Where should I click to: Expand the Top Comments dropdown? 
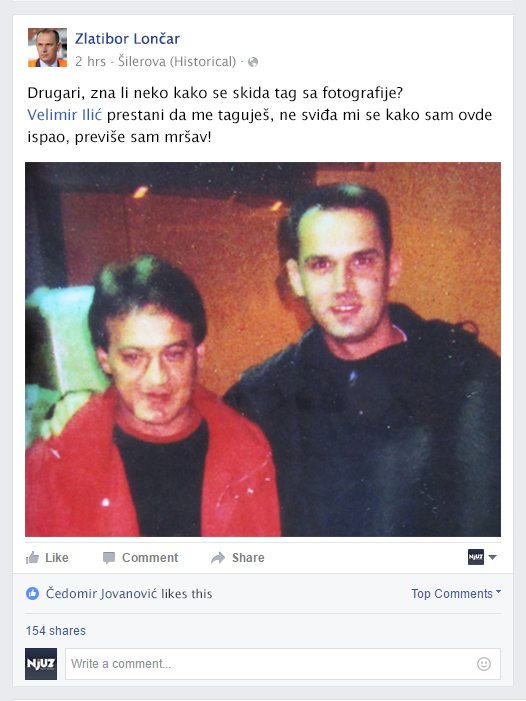456,594
